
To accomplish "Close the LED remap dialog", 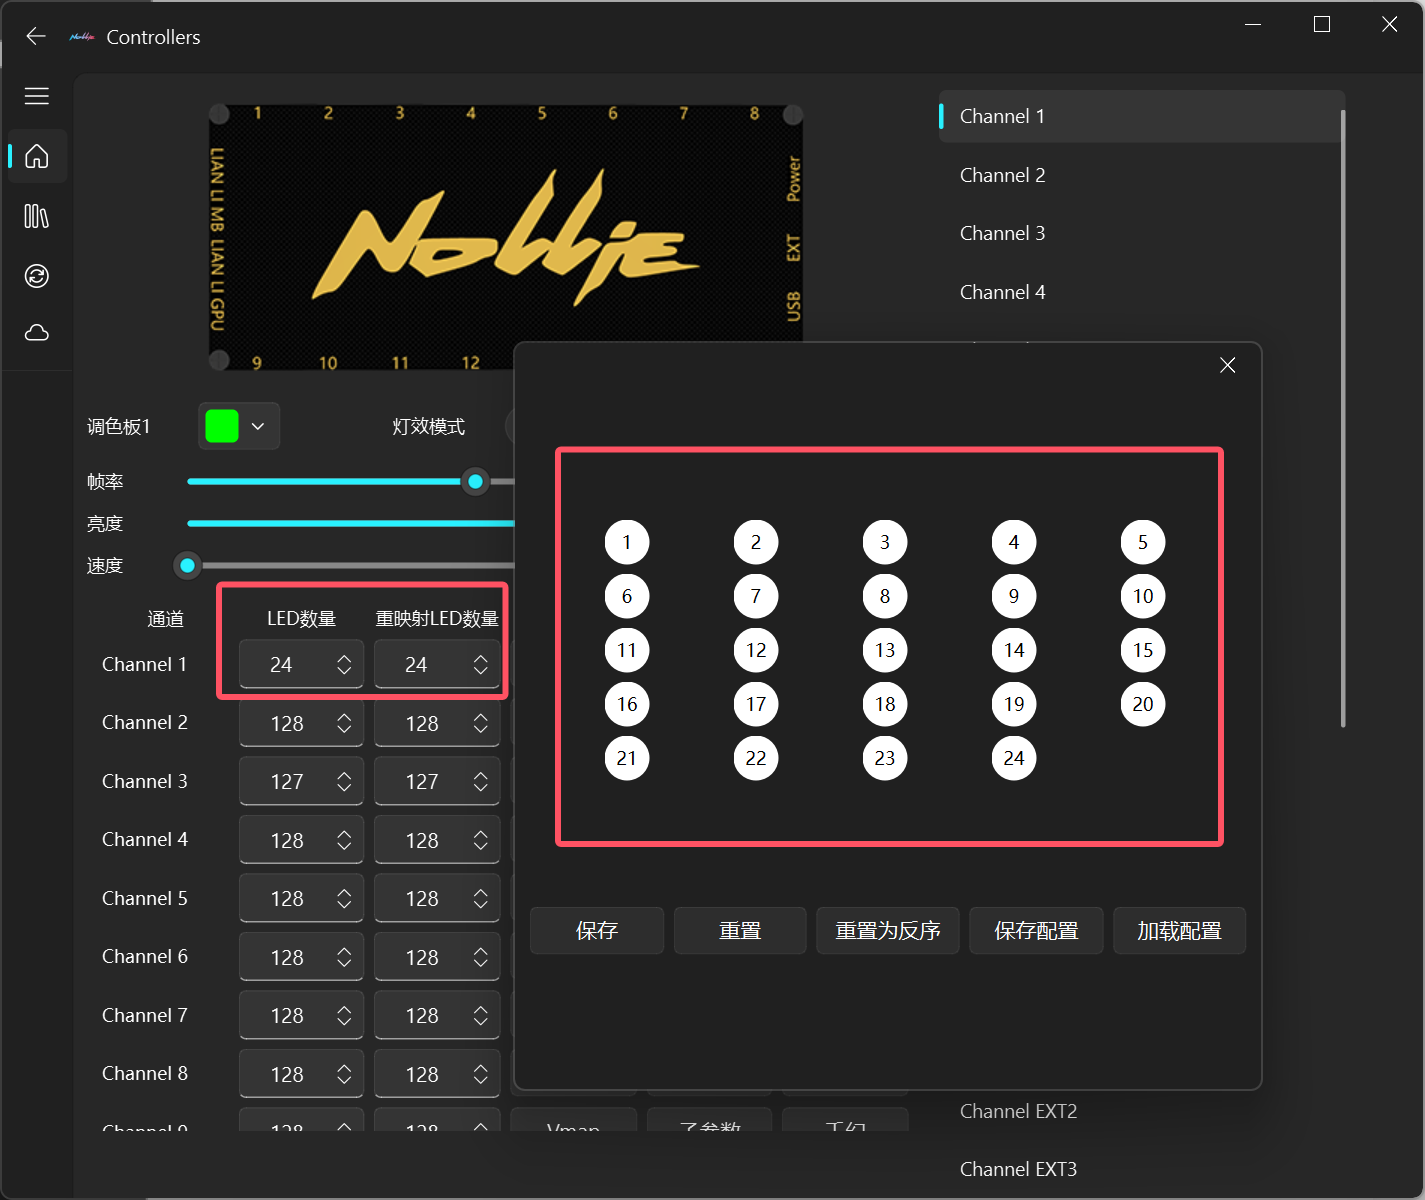I will 1228,365.
